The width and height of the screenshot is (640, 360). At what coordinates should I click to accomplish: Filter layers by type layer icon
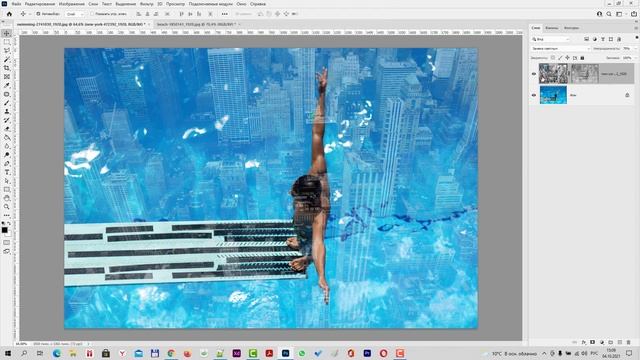point(603,39)
